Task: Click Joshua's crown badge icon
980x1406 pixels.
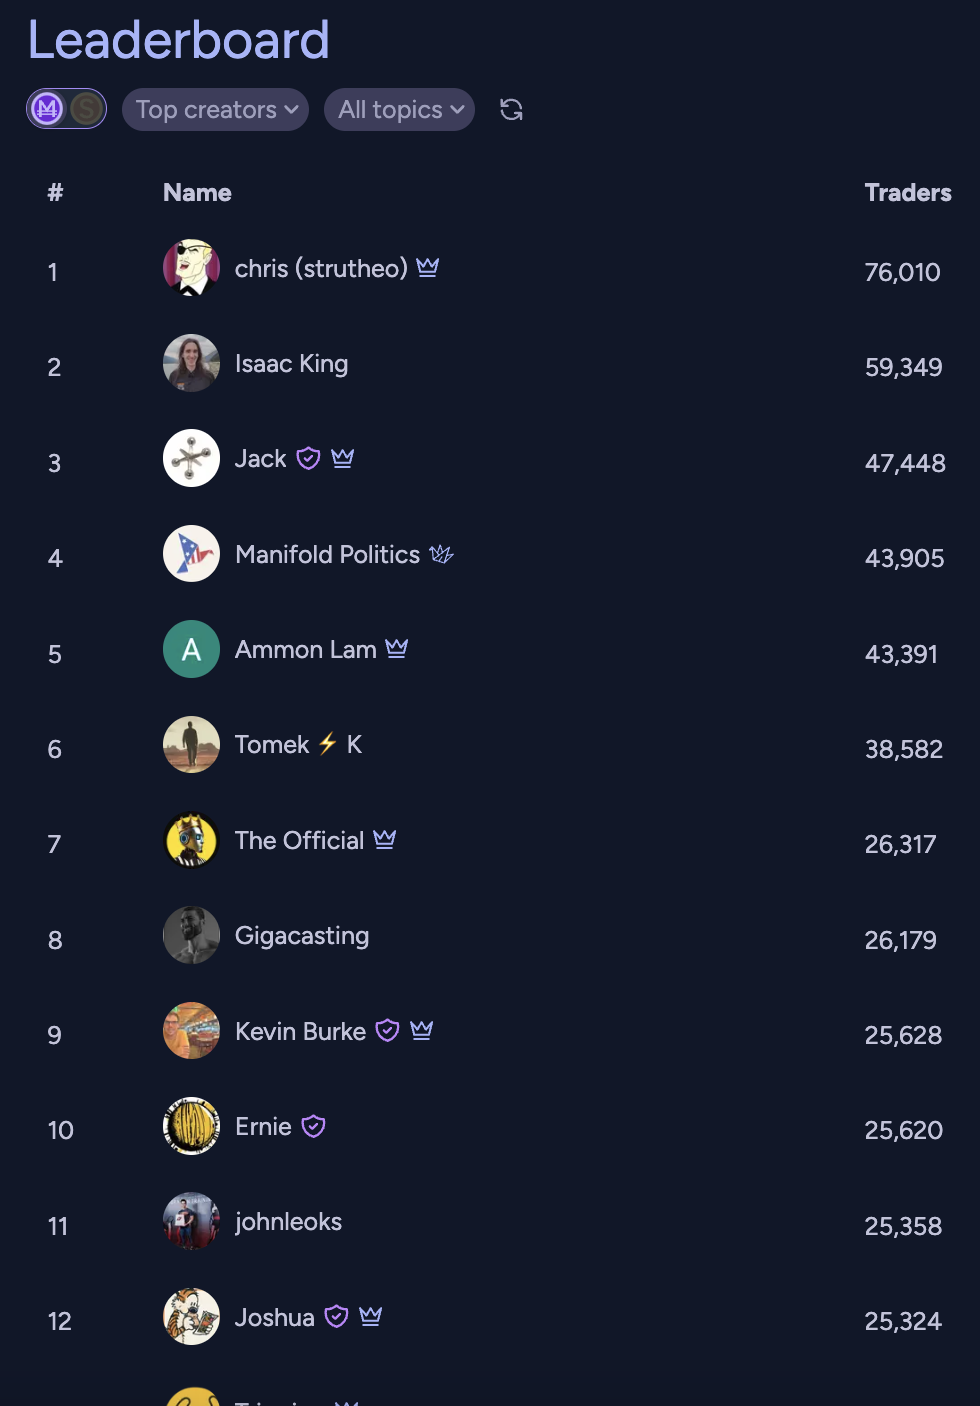Action: (x=371, y=1316)
